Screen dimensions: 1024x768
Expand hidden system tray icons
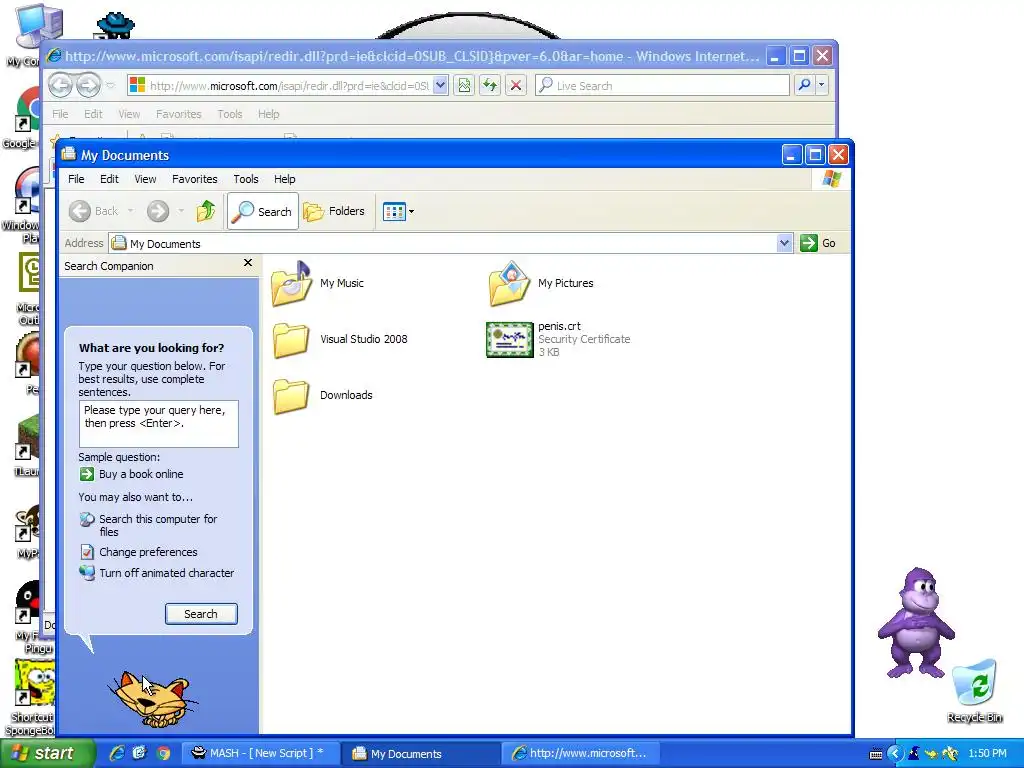click(x=895, y=754)
